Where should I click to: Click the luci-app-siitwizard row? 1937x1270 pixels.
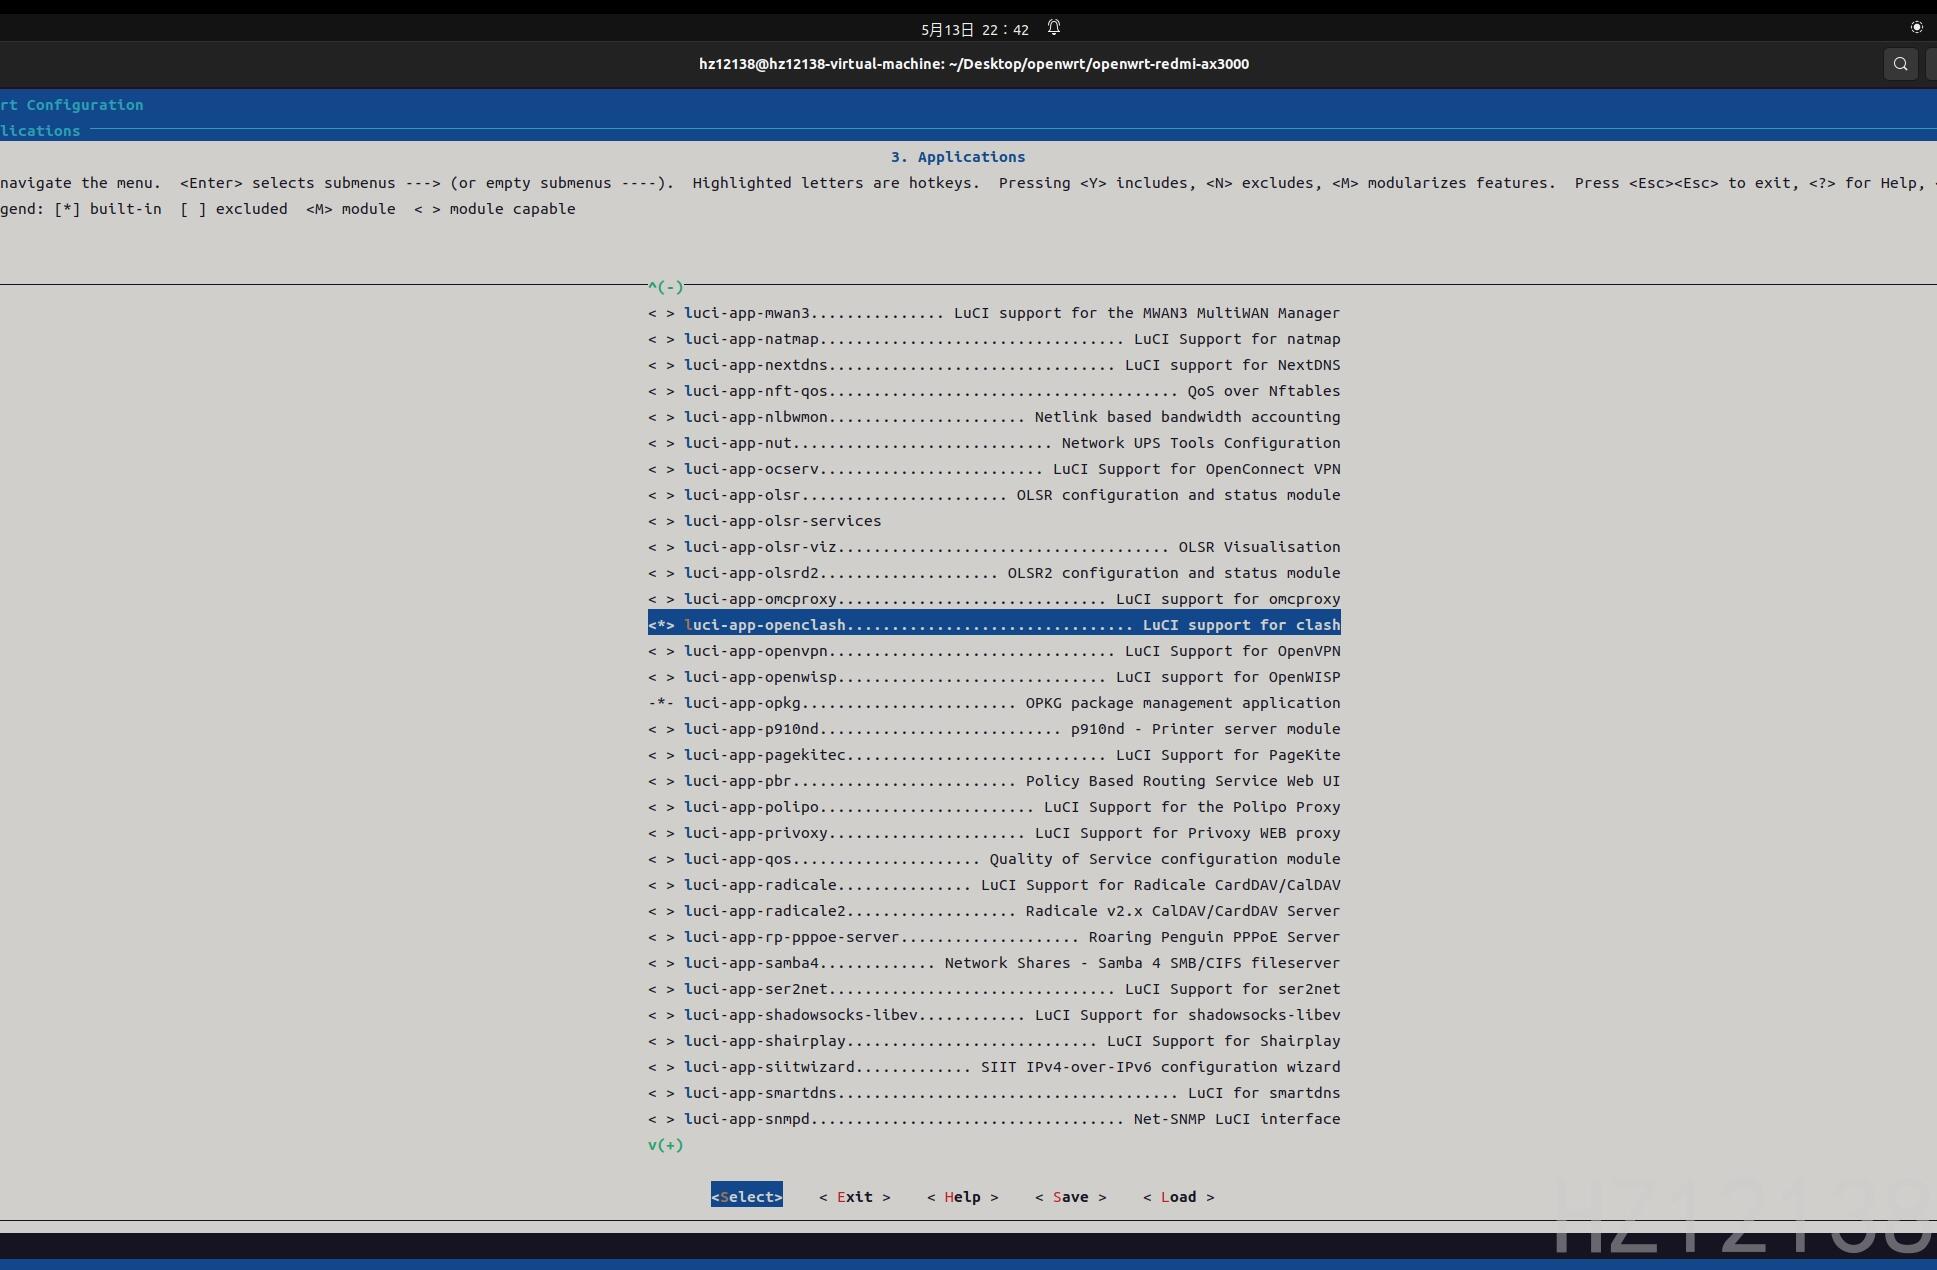[994, 1067]
